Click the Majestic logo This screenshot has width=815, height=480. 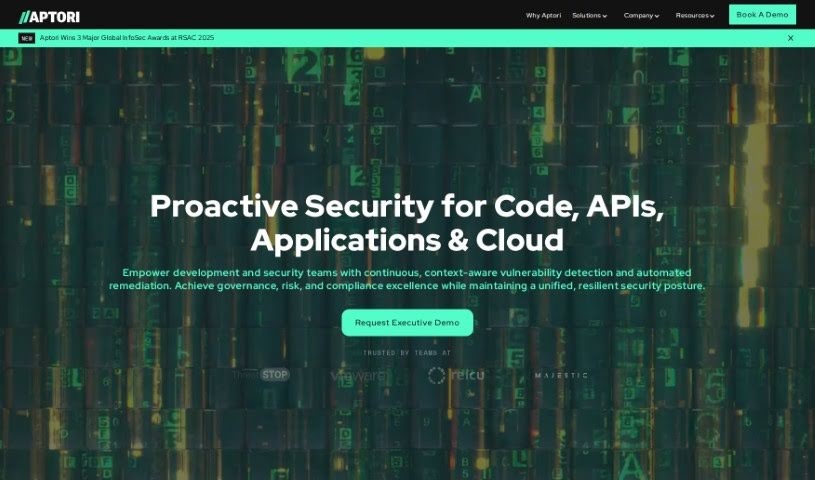(561, 376)
